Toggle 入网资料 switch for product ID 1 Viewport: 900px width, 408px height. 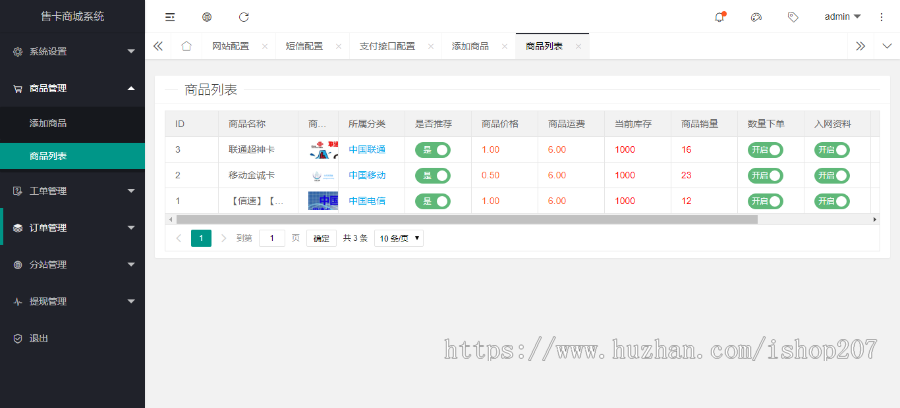(x=832, y=201)
